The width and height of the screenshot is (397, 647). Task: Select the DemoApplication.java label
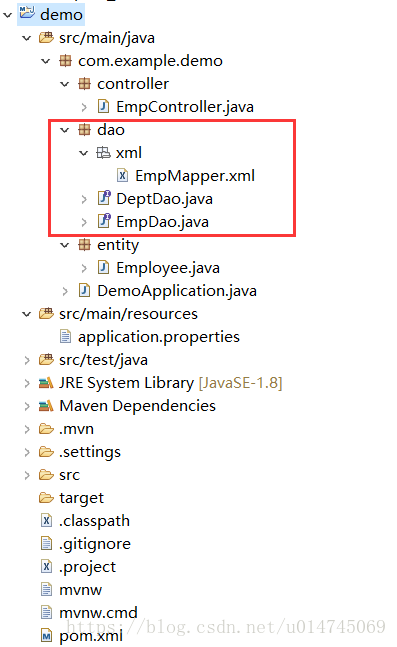[177, 291]
